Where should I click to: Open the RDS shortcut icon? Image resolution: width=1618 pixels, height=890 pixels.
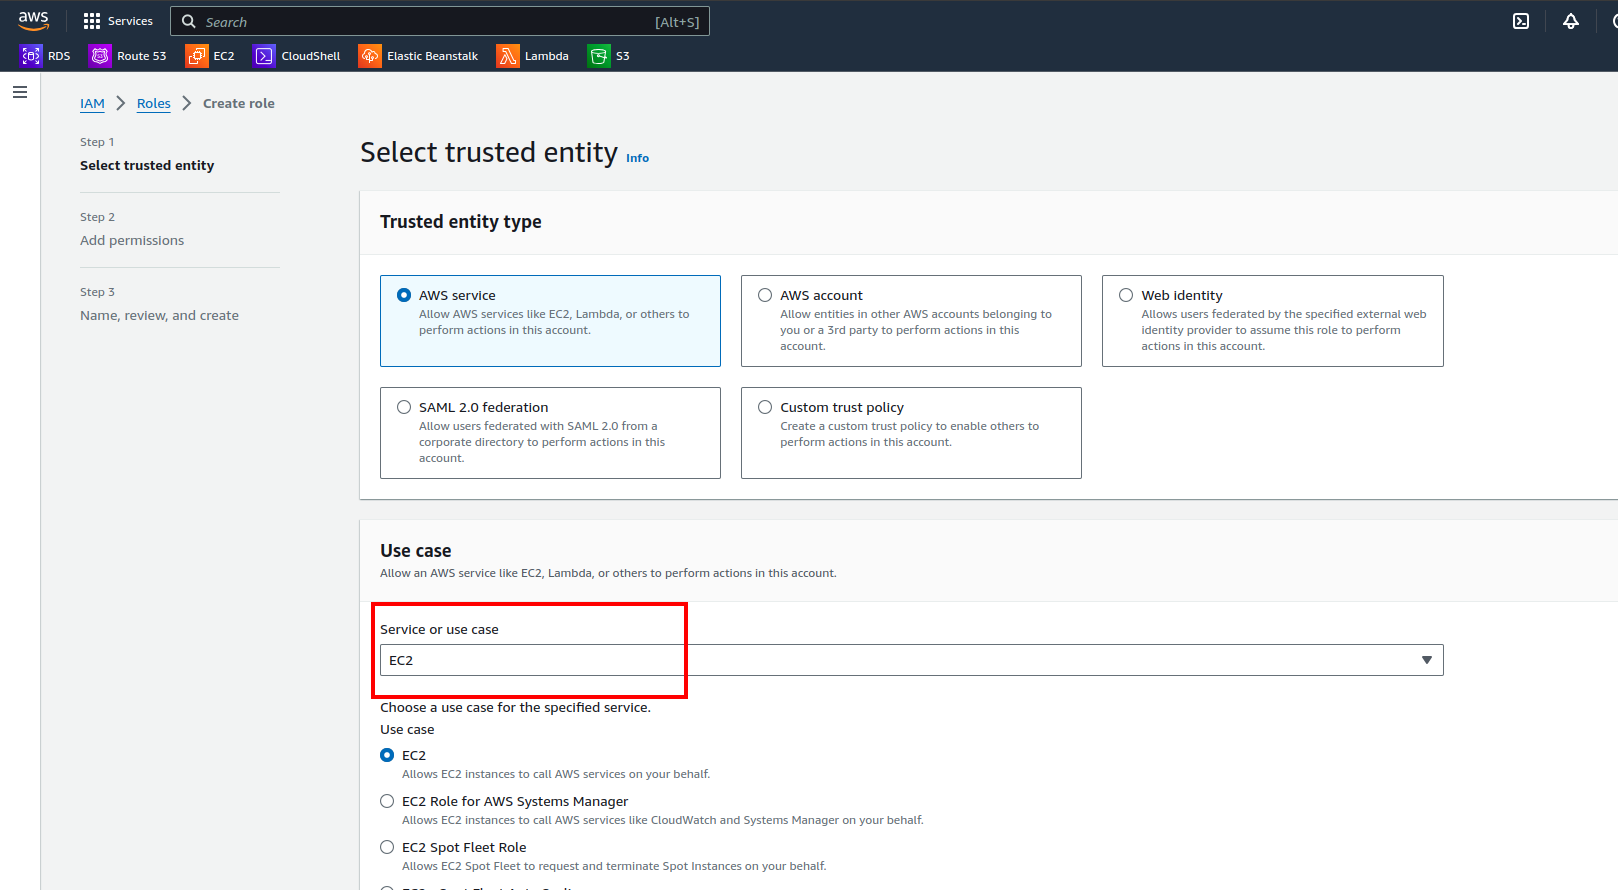[x=31, y=56]
